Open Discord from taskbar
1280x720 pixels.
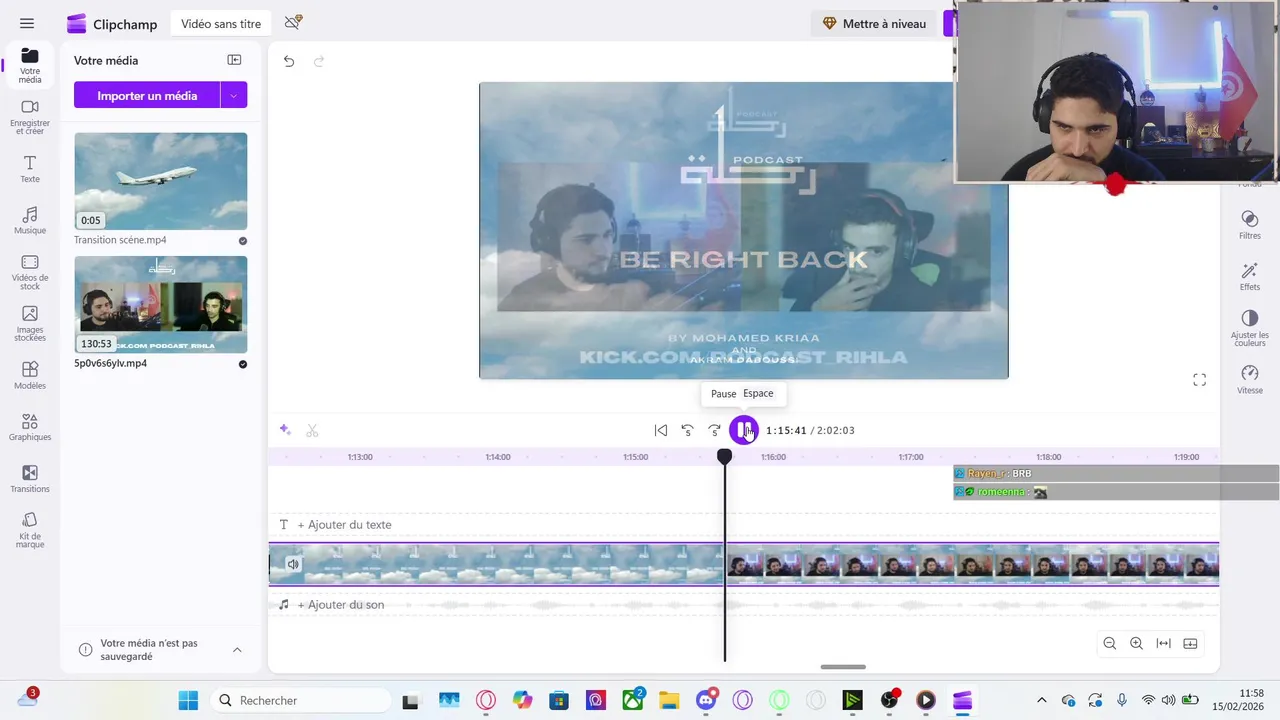pyautogui.click(x=707, y=700)
